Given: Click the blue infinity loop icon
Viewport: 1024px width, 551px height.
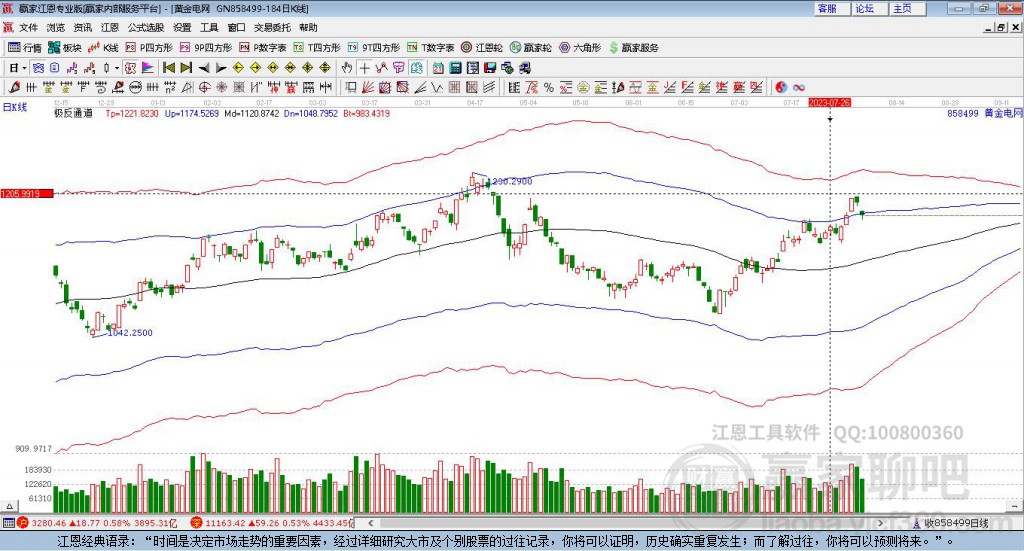Looking at the screenshot, I should click(799, 87).
